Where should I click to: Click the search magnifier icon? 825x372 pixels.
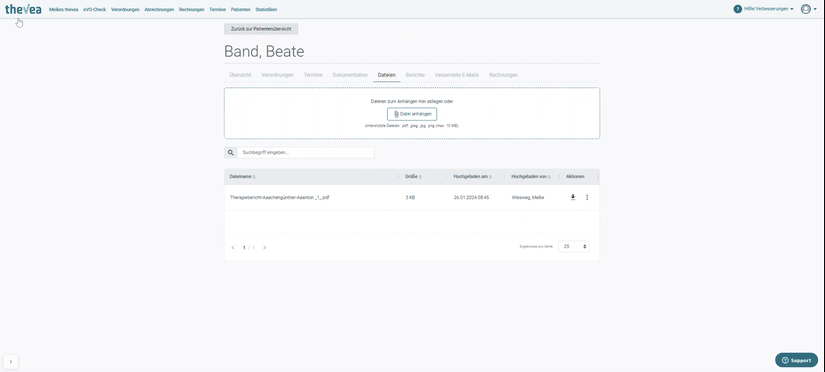230,153
